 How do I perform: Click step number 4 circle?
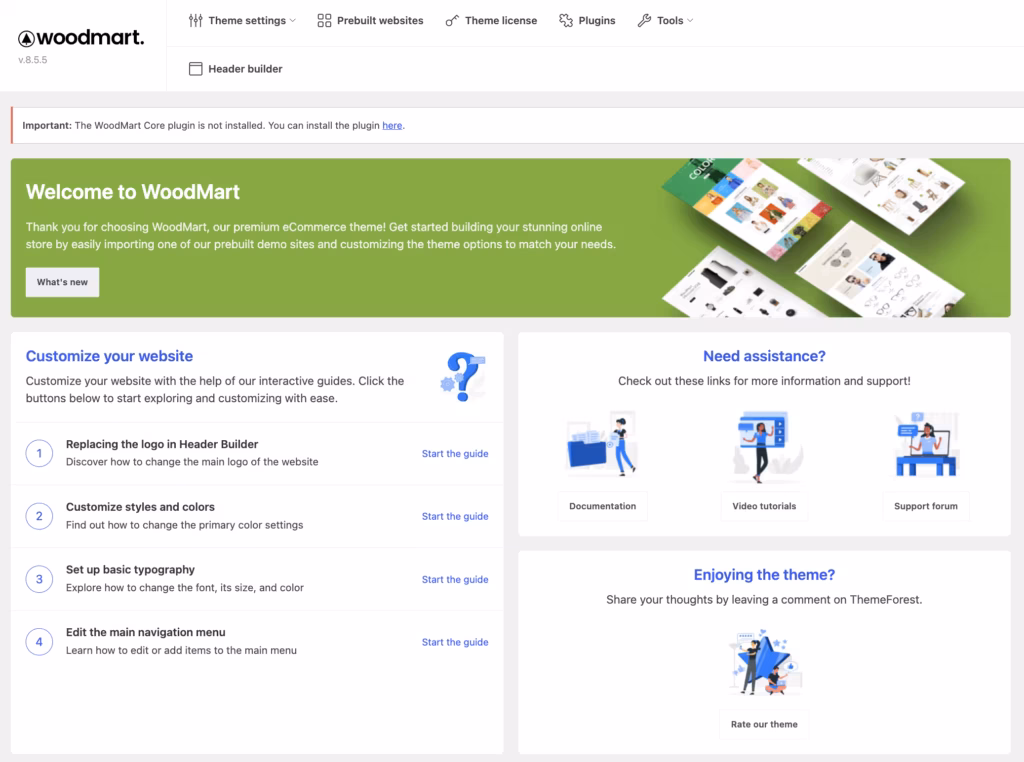coord(39,641)
